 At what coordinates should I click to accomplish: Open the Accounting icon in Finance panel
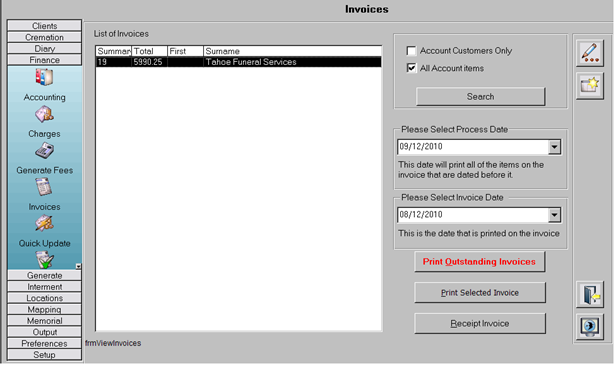click(44, 77)
